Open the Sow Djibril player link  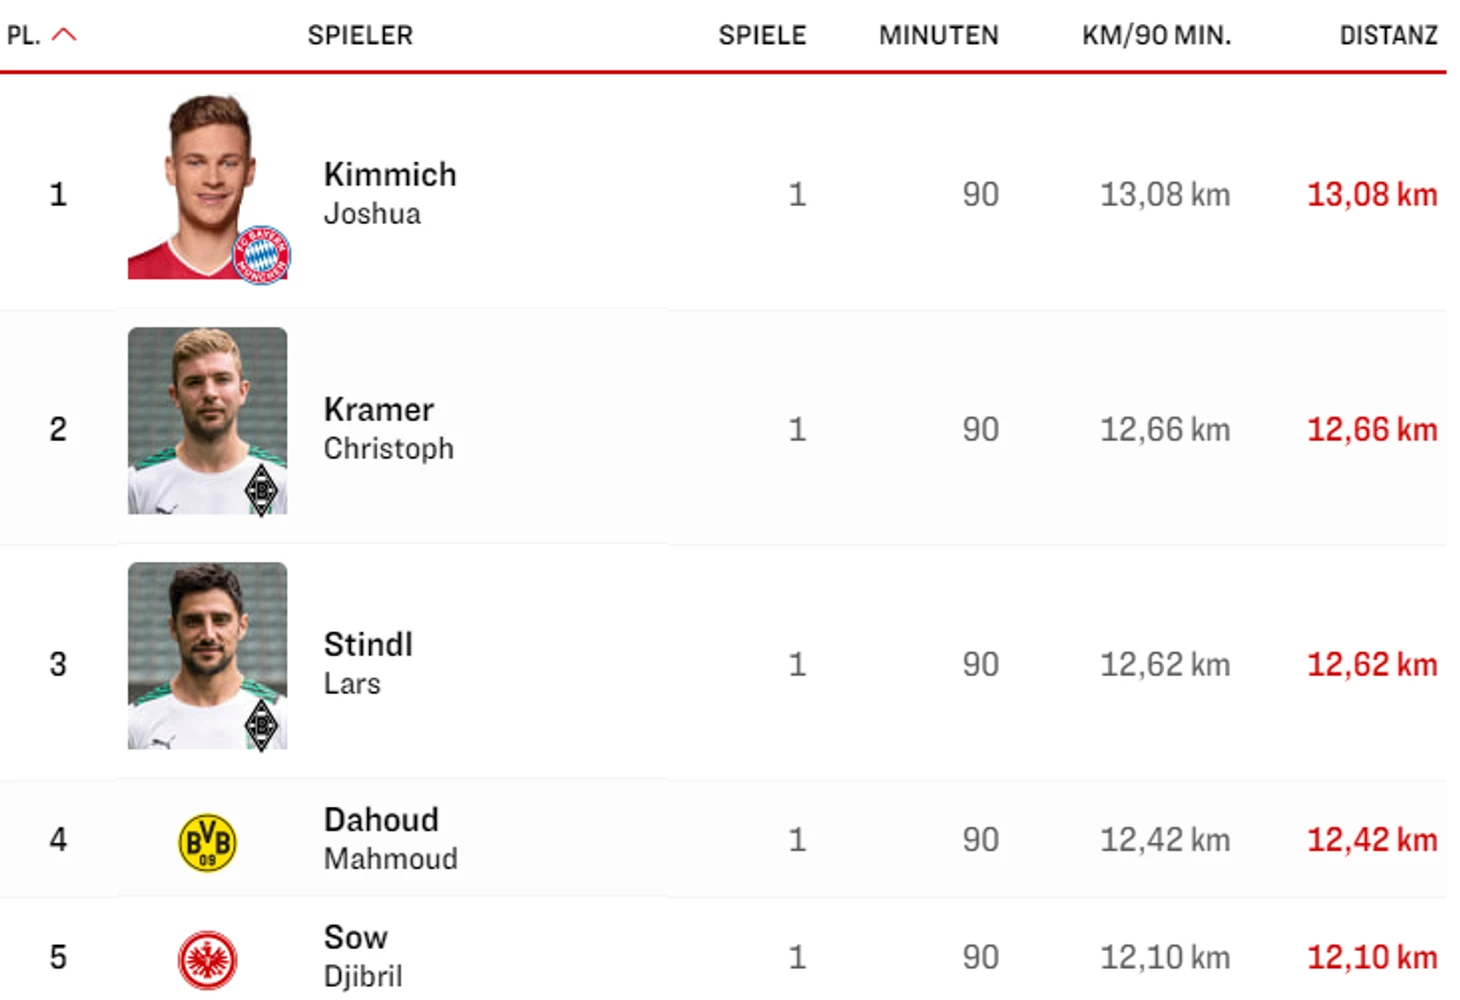[363, 956]
